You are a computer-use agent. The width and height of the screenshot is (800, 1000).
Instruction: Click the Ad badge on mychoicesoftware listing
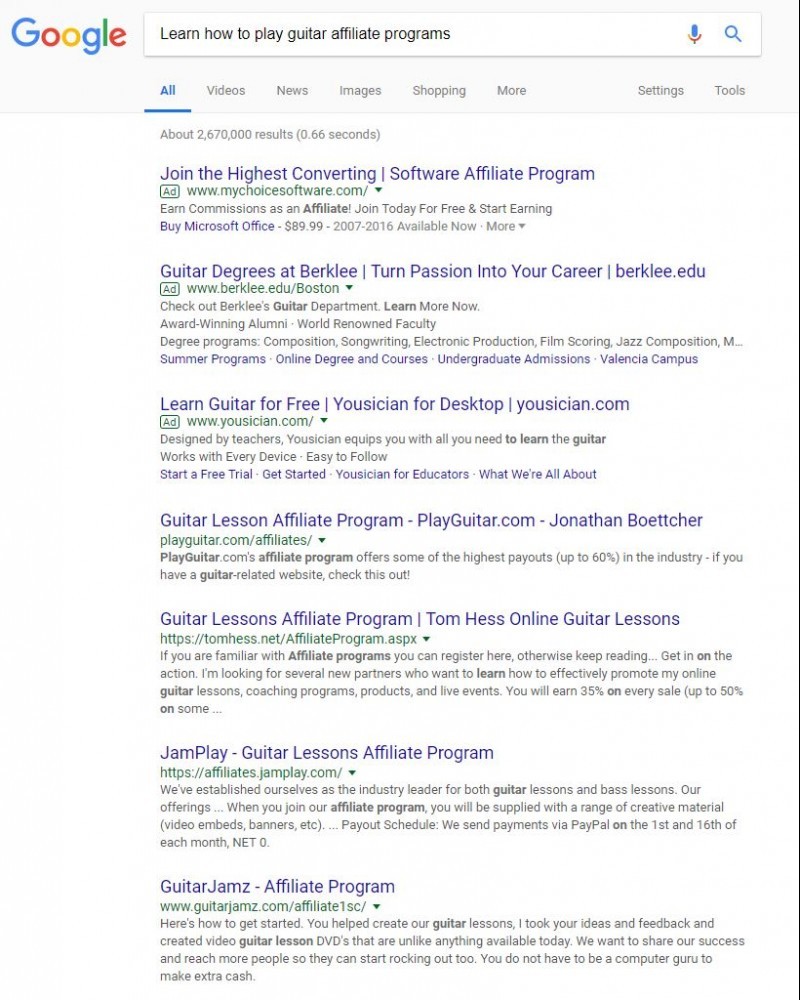pos(170,191)
